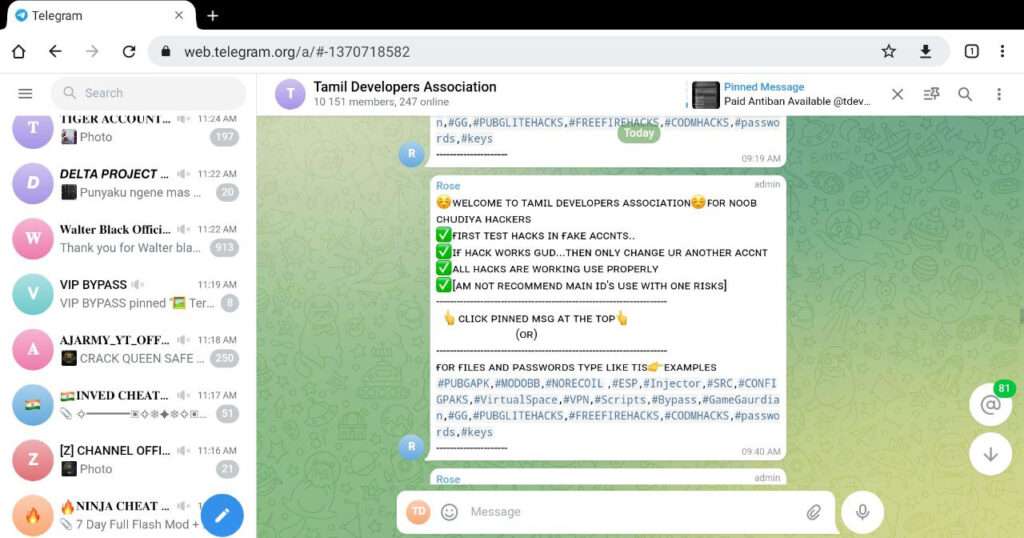
Task: Open the pinned message thumbnail image
Action: [705, 95]
